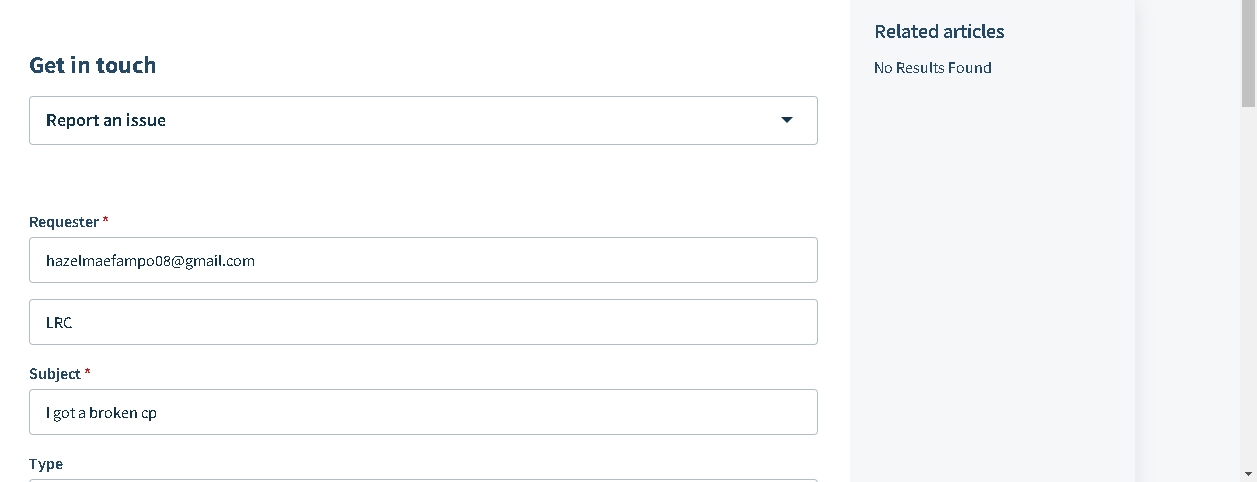Click the Requester field label
The image size is (1257, 482).
tap(64, 222)
